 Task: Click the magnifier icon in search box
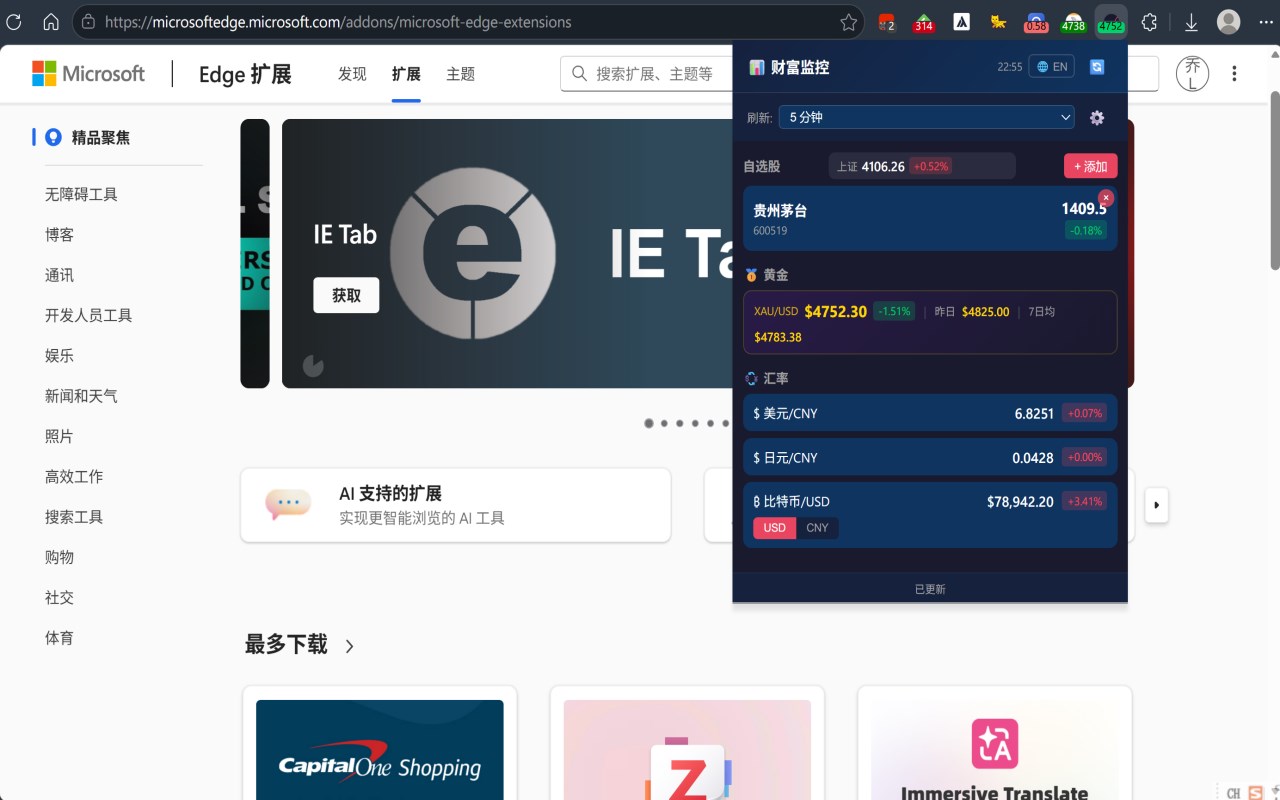point(580,73)
